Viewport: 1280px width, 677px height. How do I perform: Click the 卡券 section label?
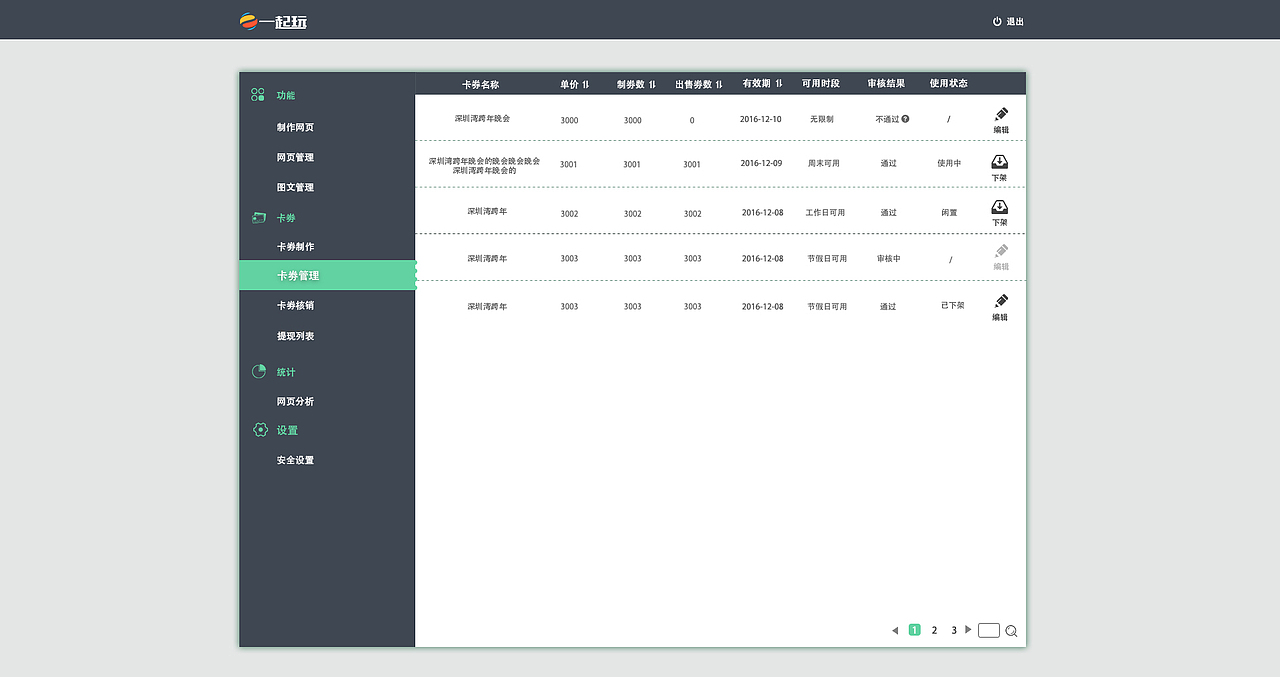coord(286,218)
